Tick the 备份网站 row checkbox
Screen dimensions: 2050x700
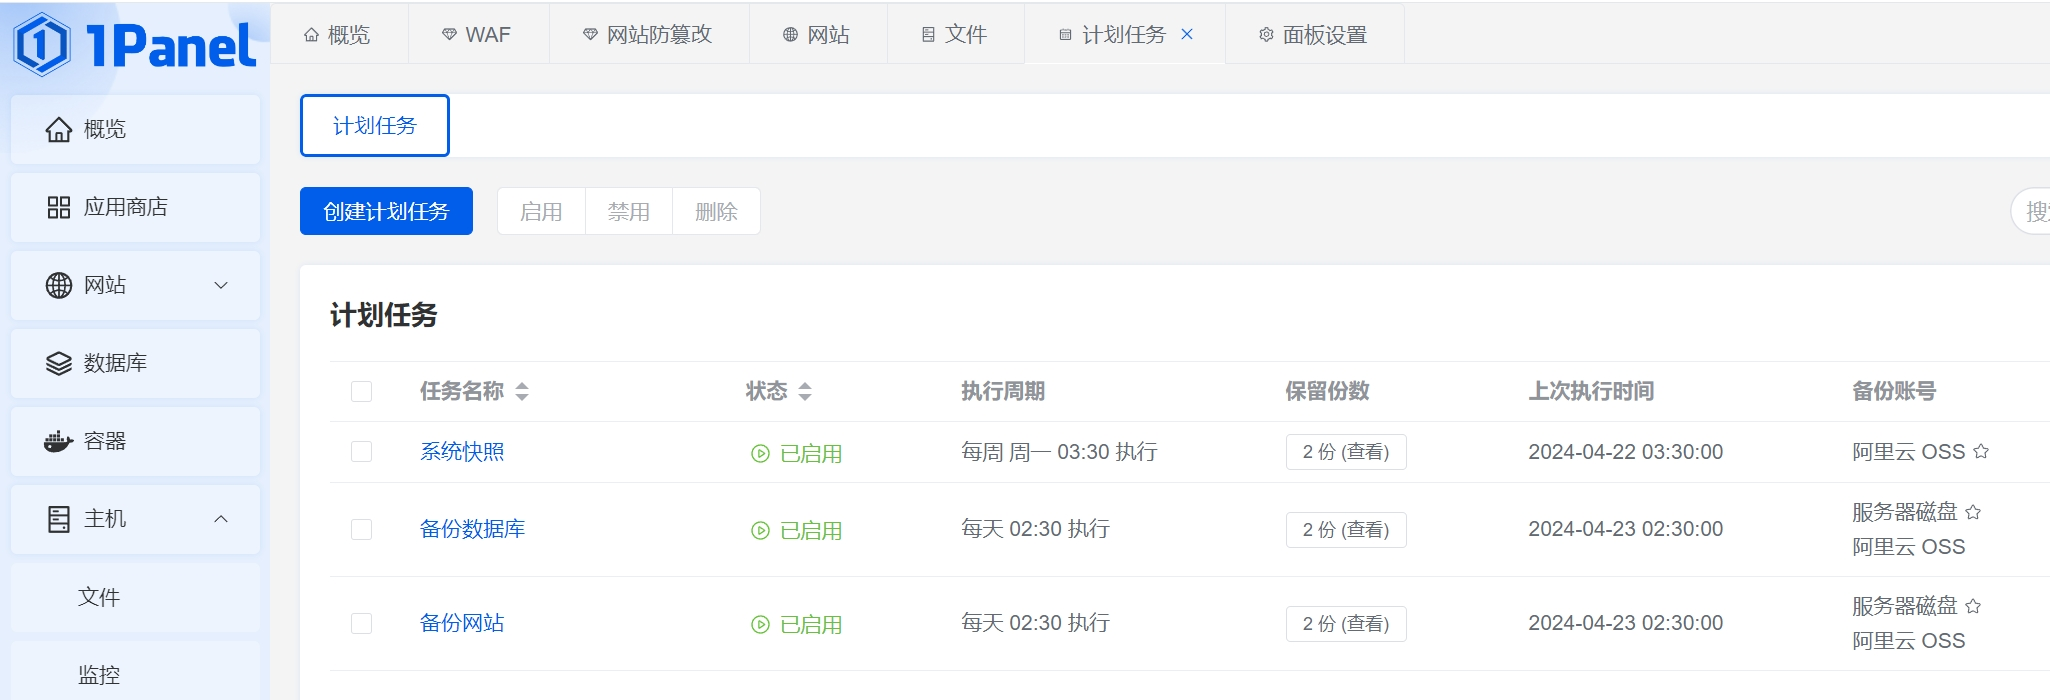(362, 624)
